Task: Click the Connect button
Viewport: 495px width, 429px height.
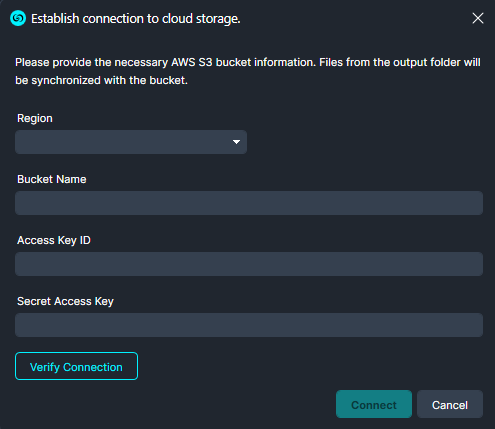Action: pyautogui.click(x=374, y=404)
